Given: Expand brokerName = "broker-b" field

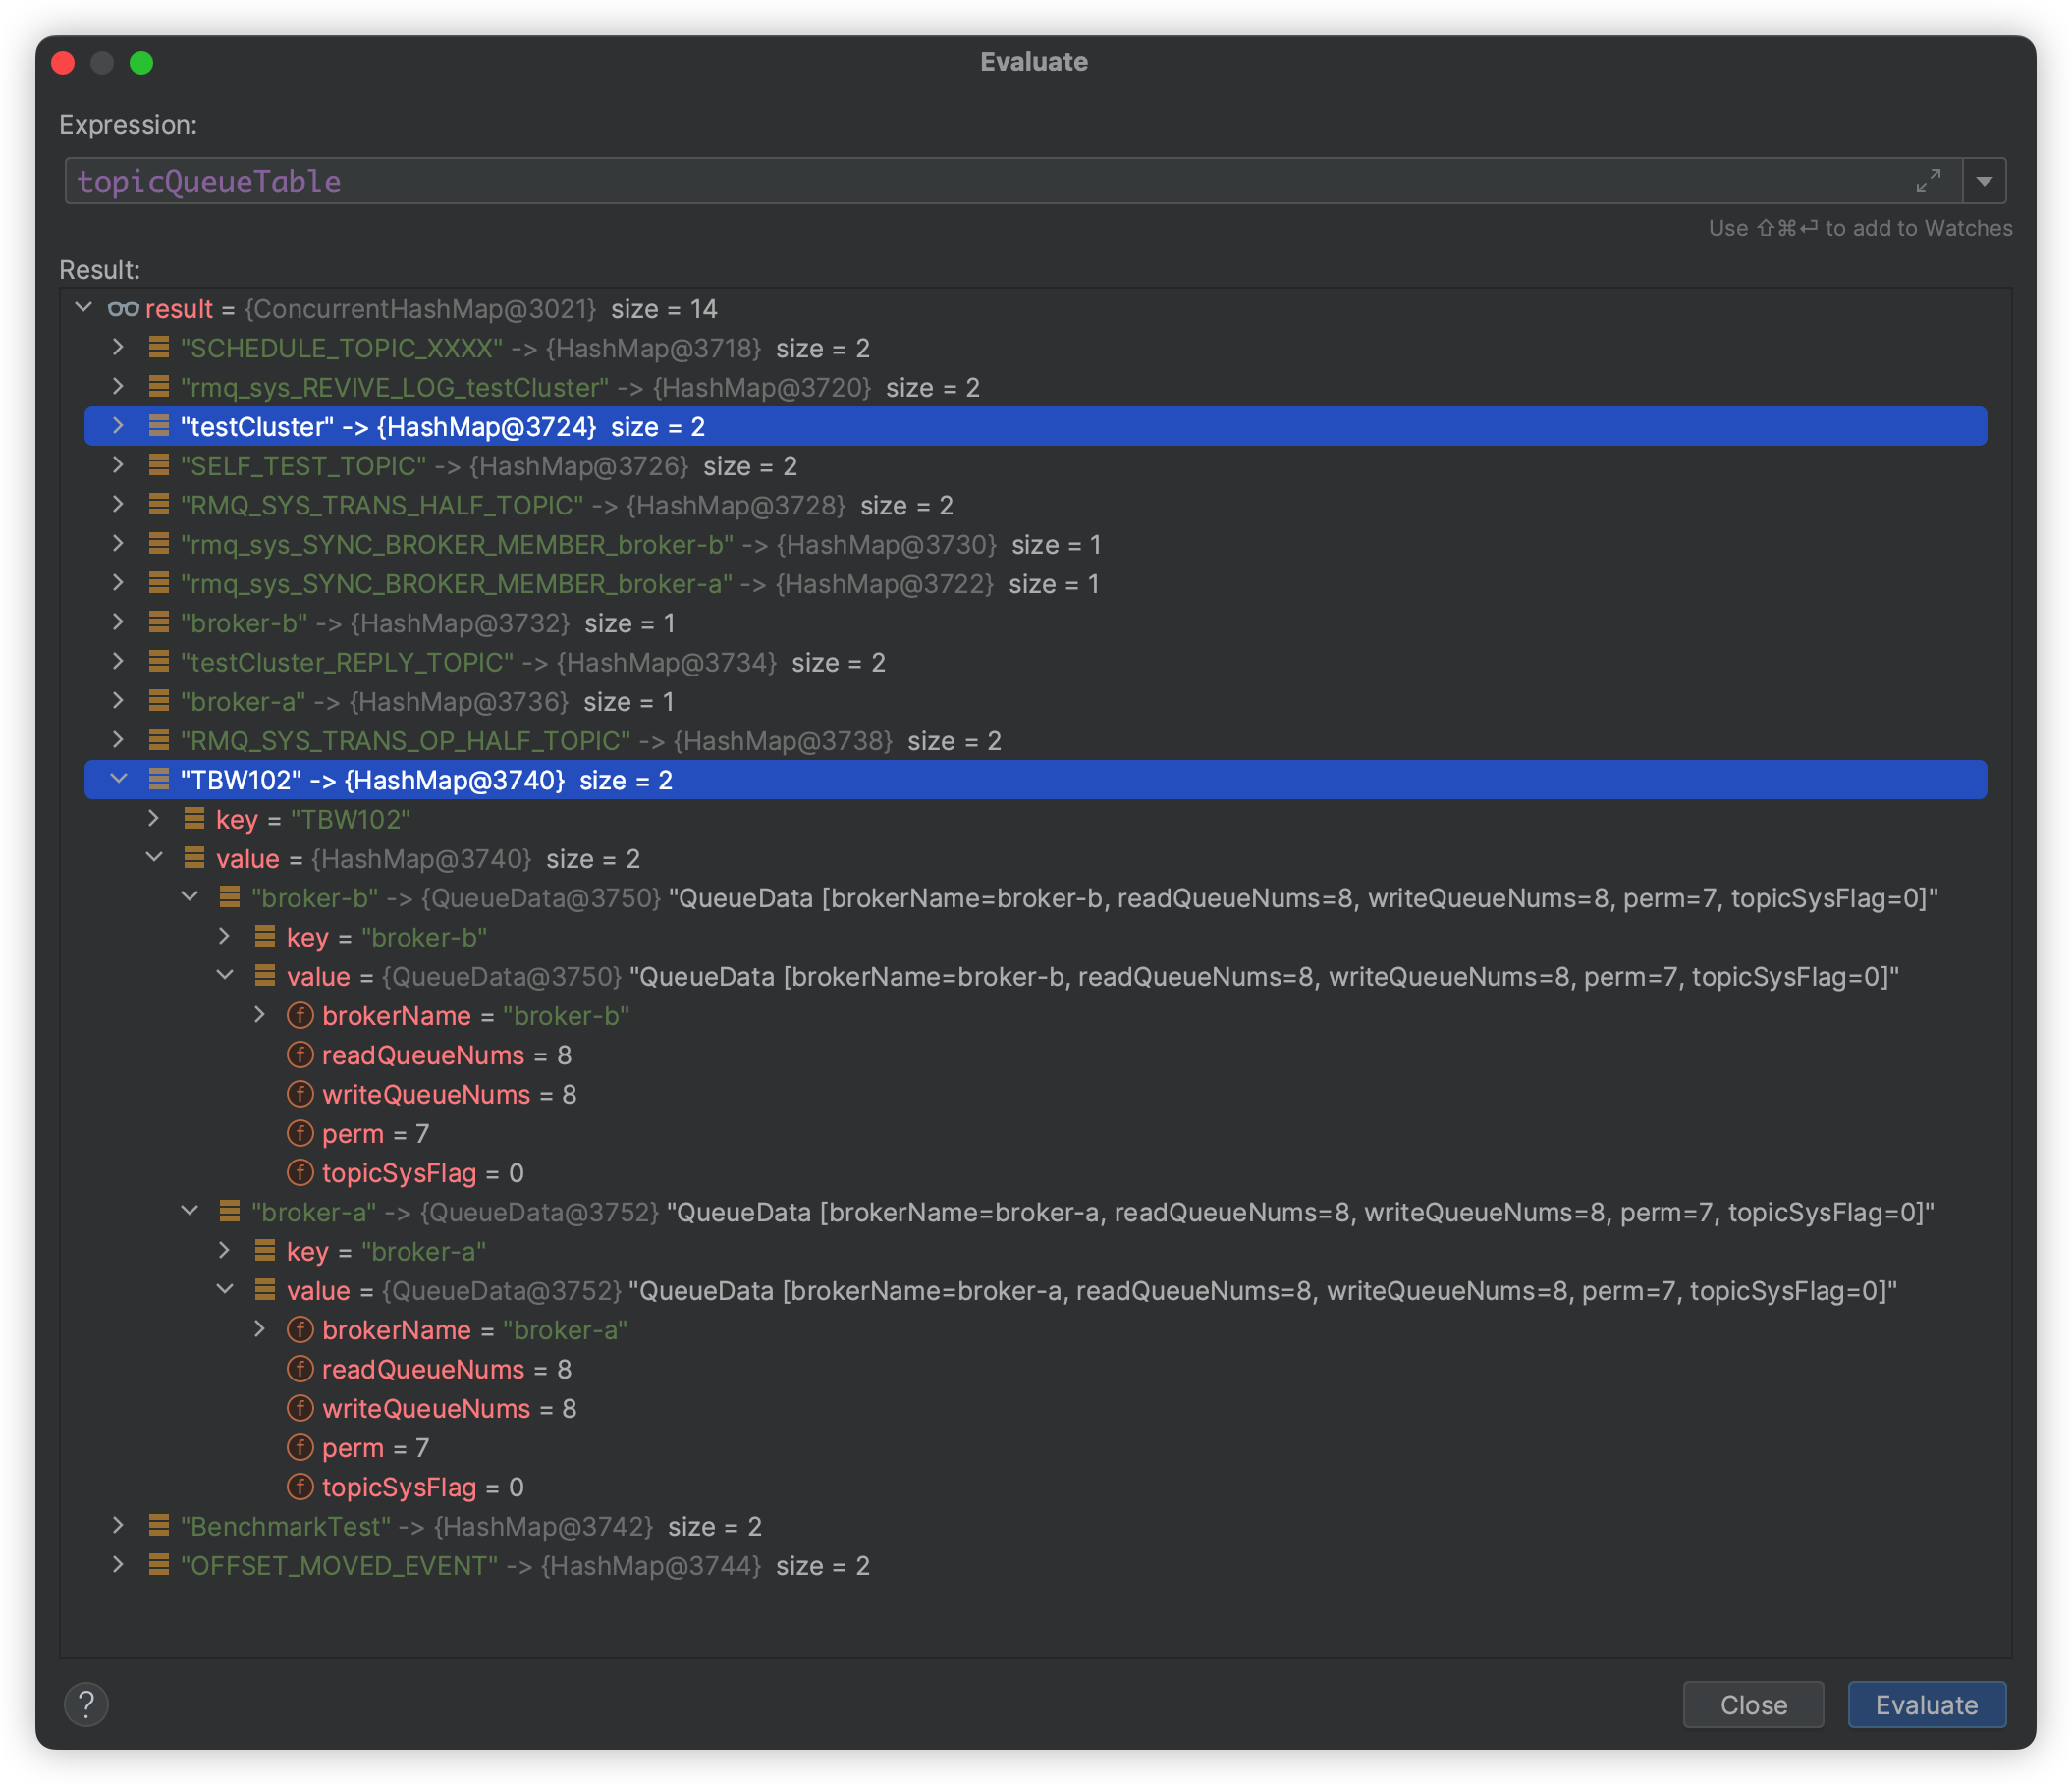Looking at the screenshot, I should pyautogui.click(x=260, y=1015).
